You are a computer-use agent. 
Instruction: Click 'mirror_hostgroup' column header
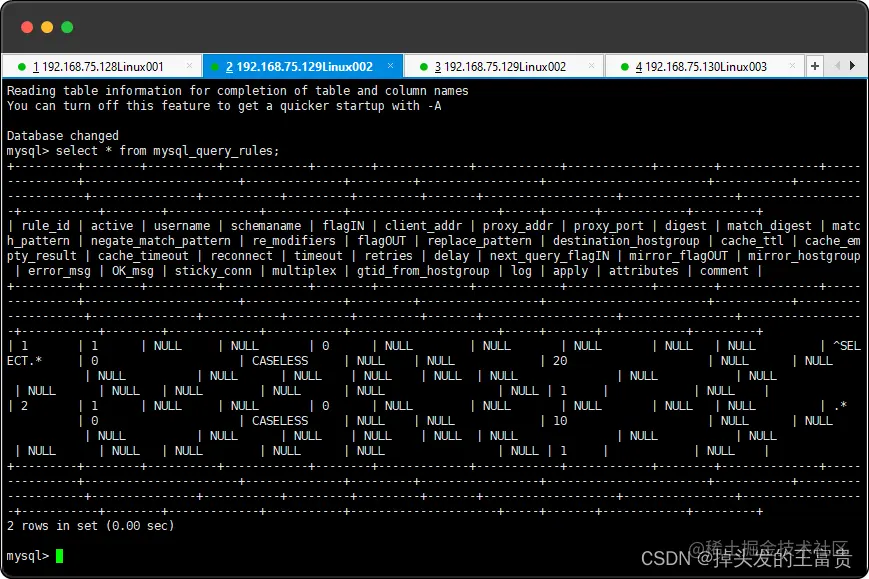[804, 255]
